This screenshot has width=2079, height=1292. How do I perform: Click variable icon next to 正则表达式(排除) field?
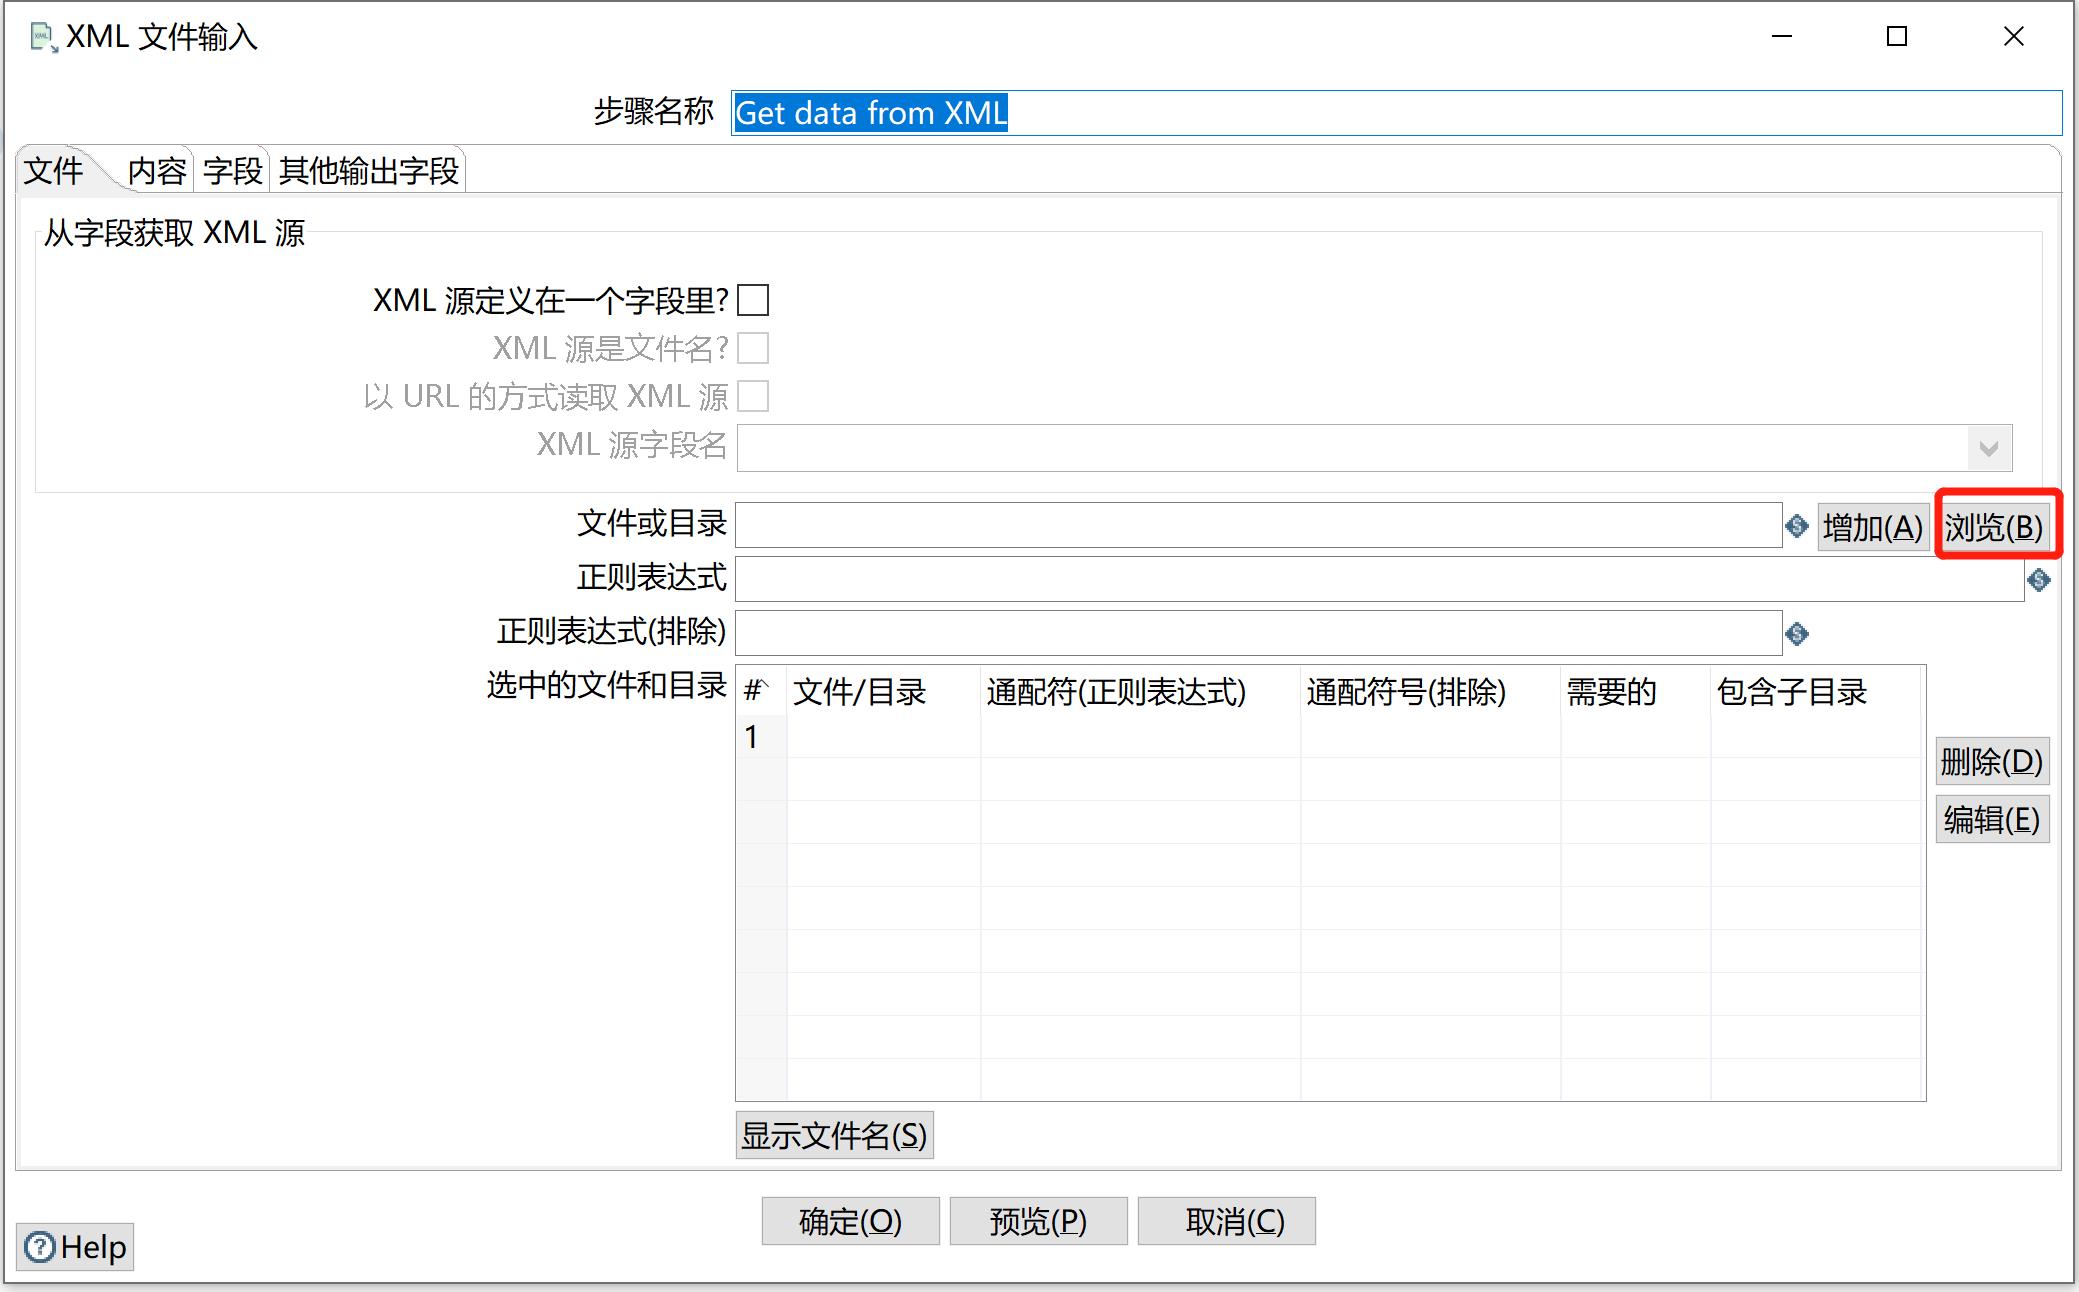click(x=1797, y=634)
